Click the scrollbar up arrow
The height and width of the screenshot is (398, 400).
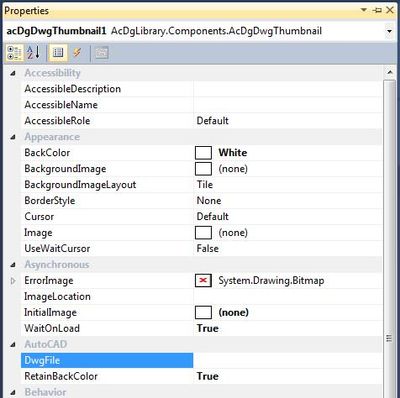pos(389,72)
